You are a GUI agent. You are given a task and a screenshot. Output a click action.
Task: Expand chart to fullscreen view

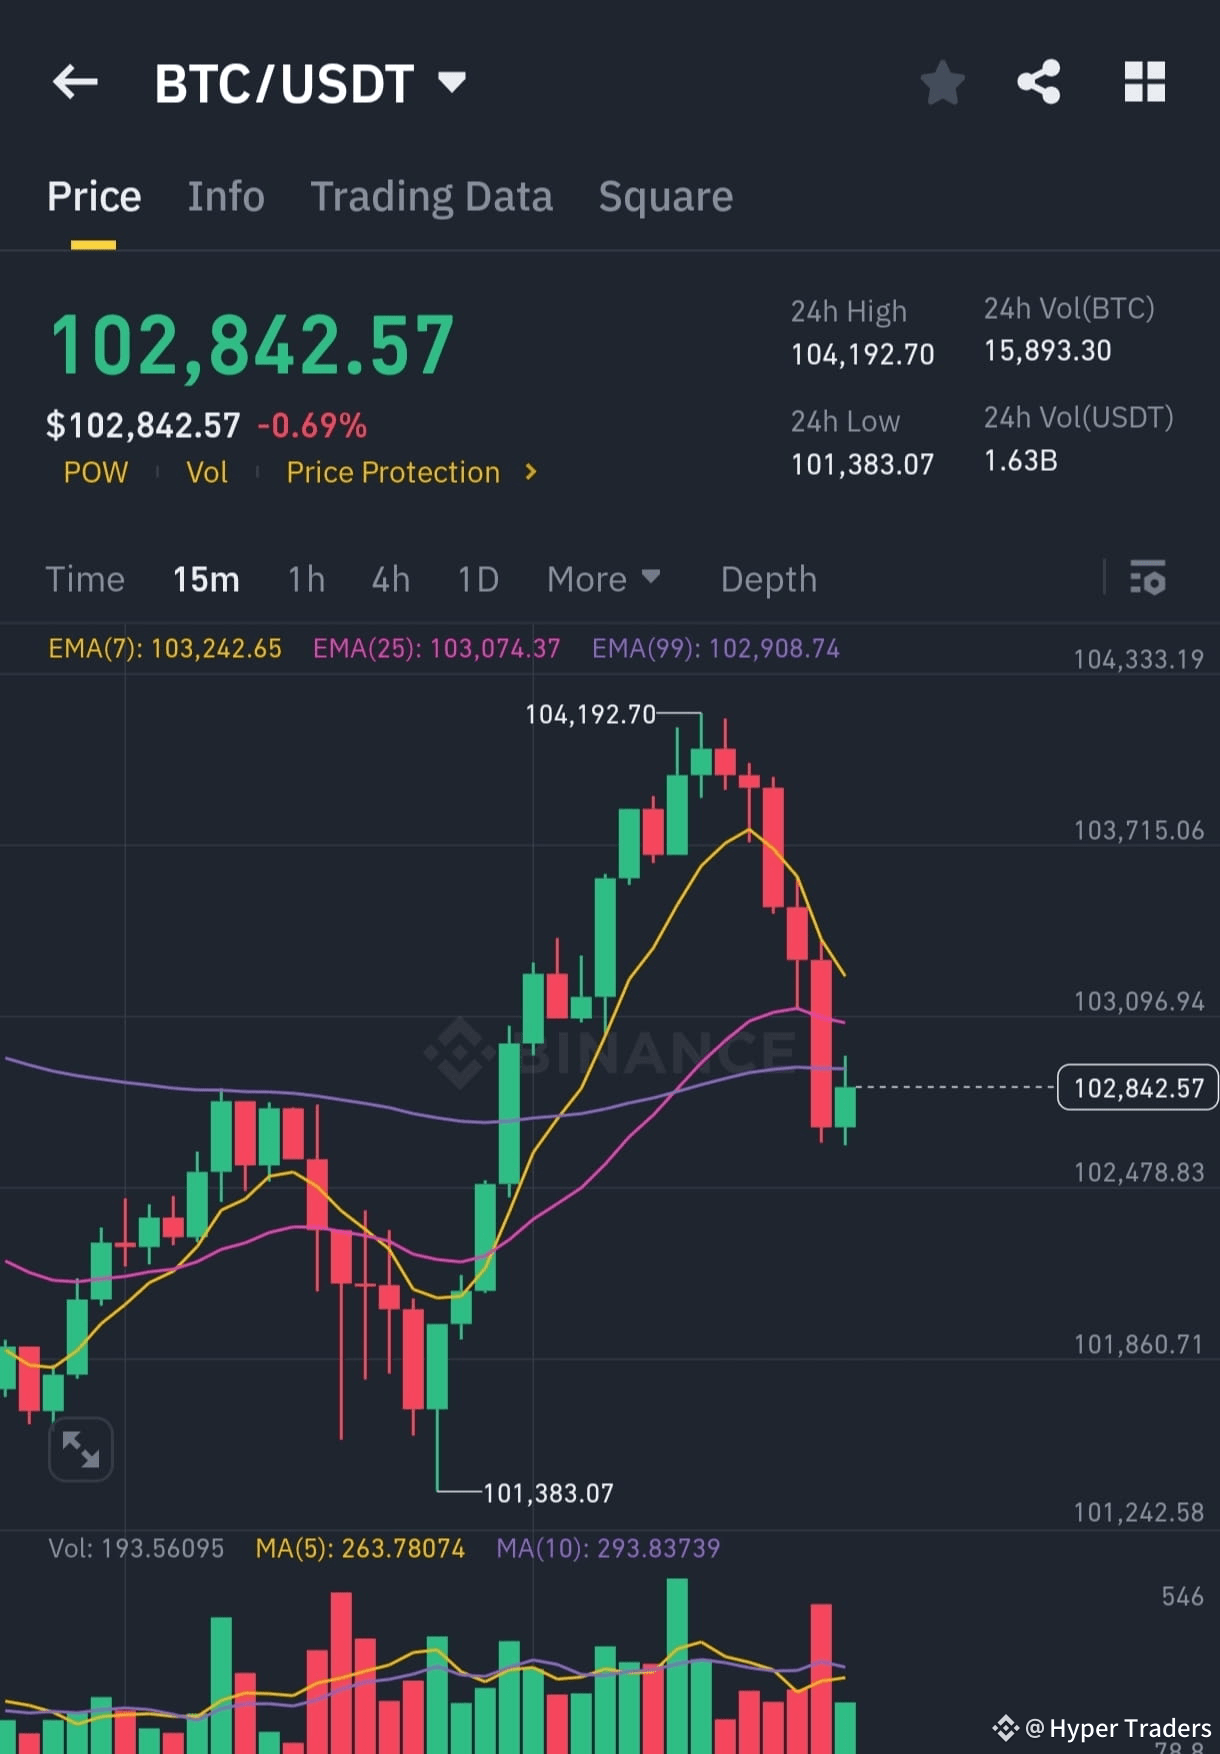[x=81, y=1448]
